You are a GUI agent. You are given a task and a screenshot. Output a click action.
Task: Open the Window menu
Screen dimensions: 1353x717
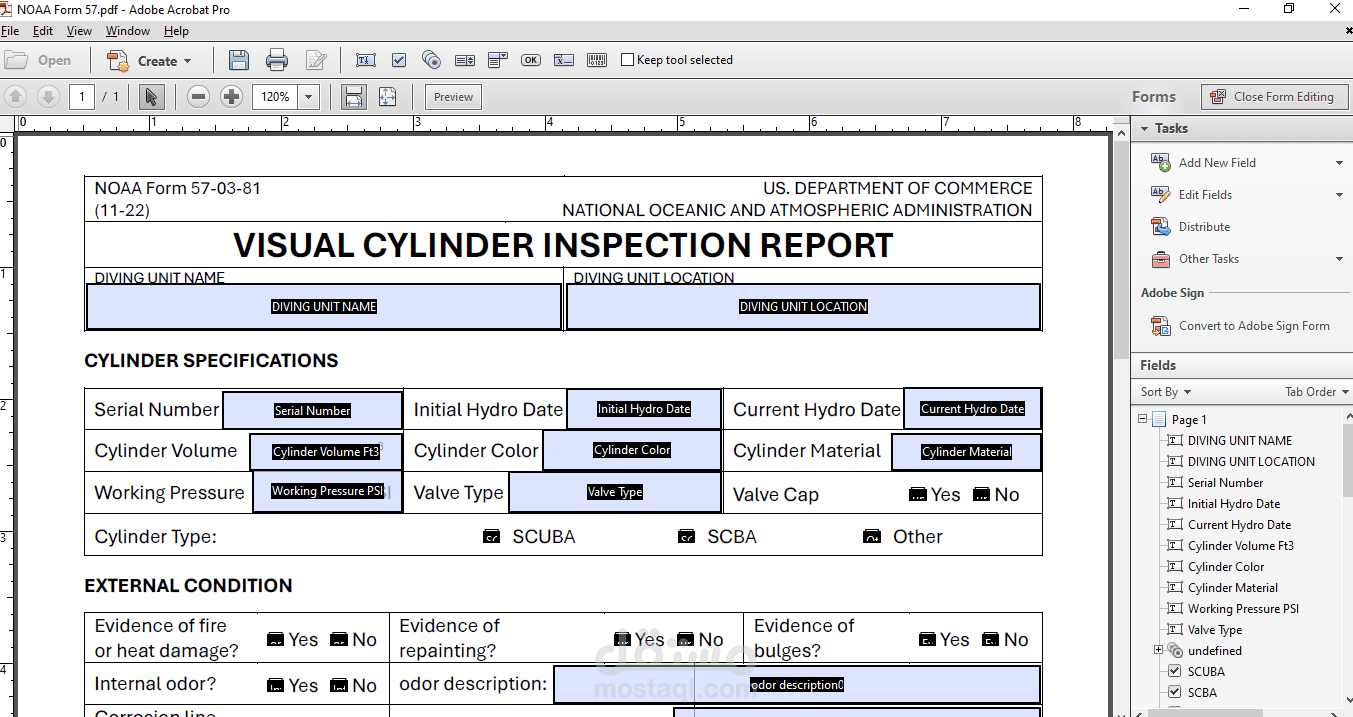pos(128,31)
